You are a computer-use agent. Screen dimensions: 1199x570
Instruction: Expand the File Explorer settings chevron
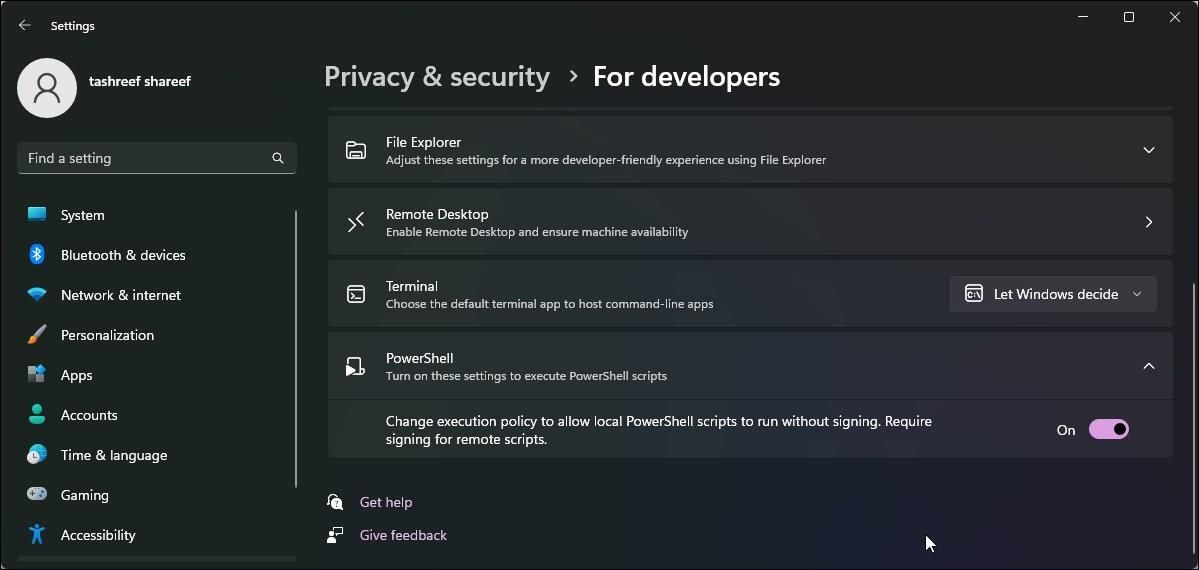pos(1149,150)
